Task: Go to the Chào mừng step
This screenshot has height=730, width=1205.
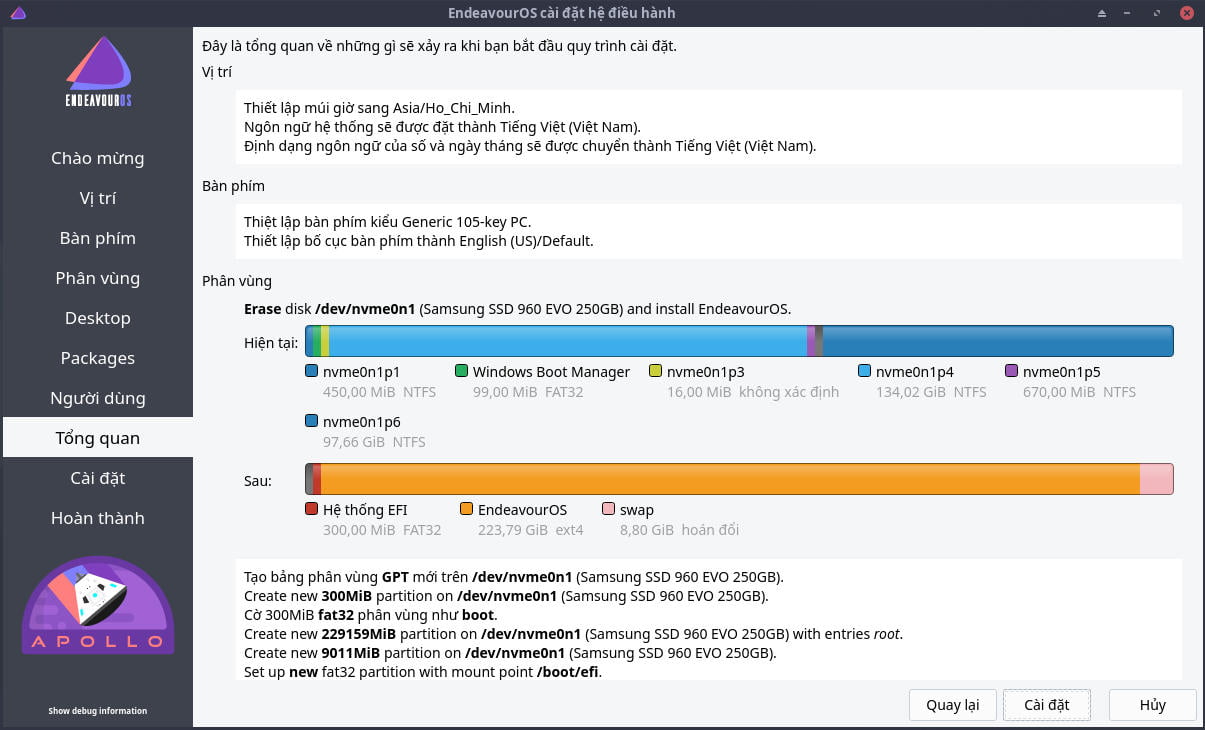Action: point(98,158)
